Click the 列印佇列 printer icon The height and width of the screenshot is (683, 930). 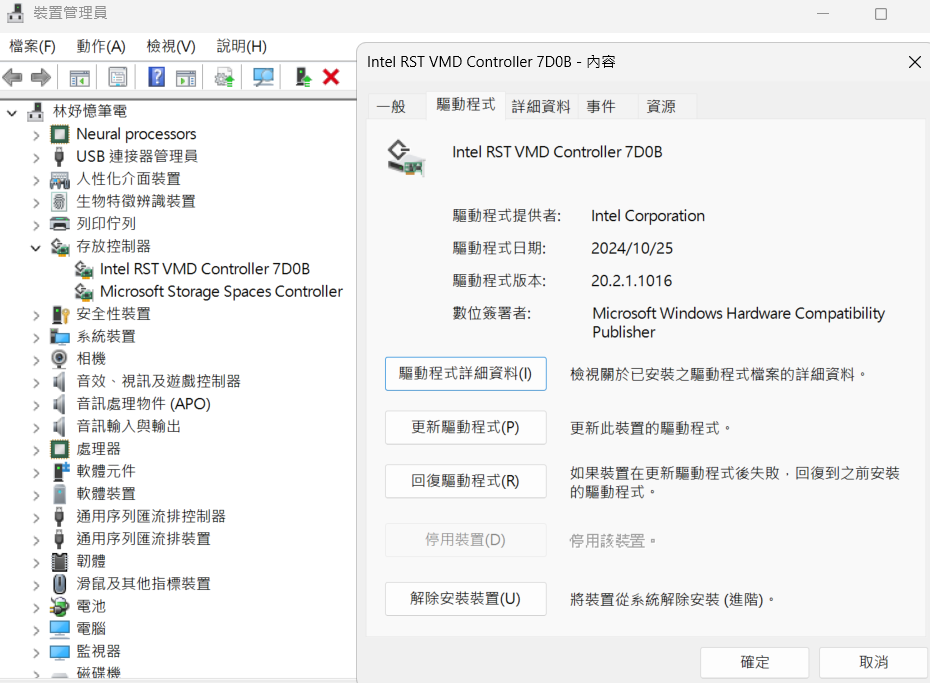click(60, 224)
